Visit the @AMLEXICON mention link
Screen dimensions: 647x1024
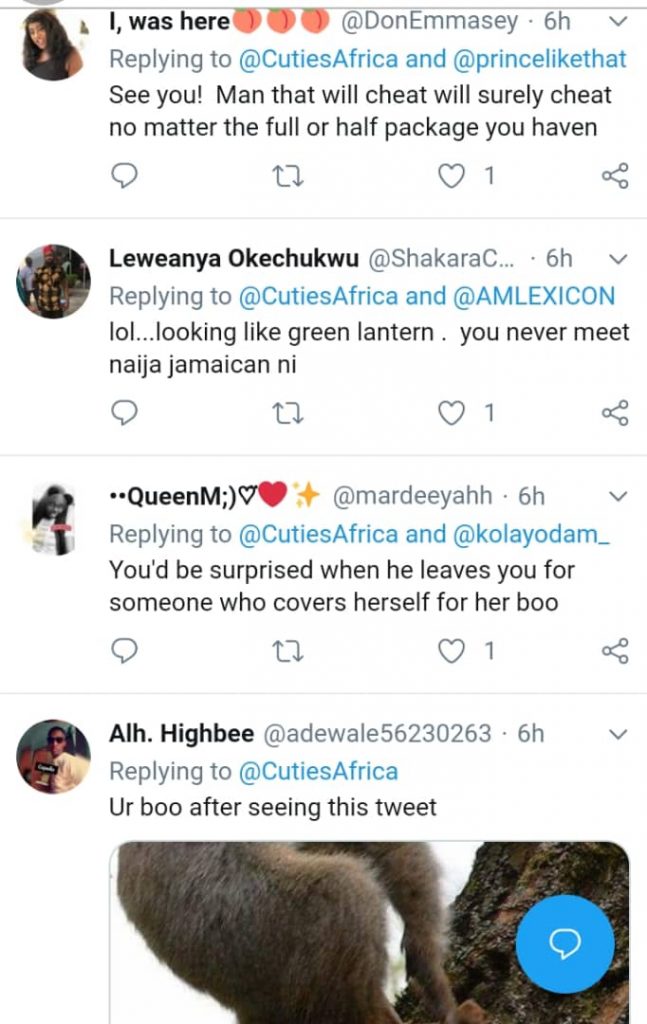tap(534, 296)
